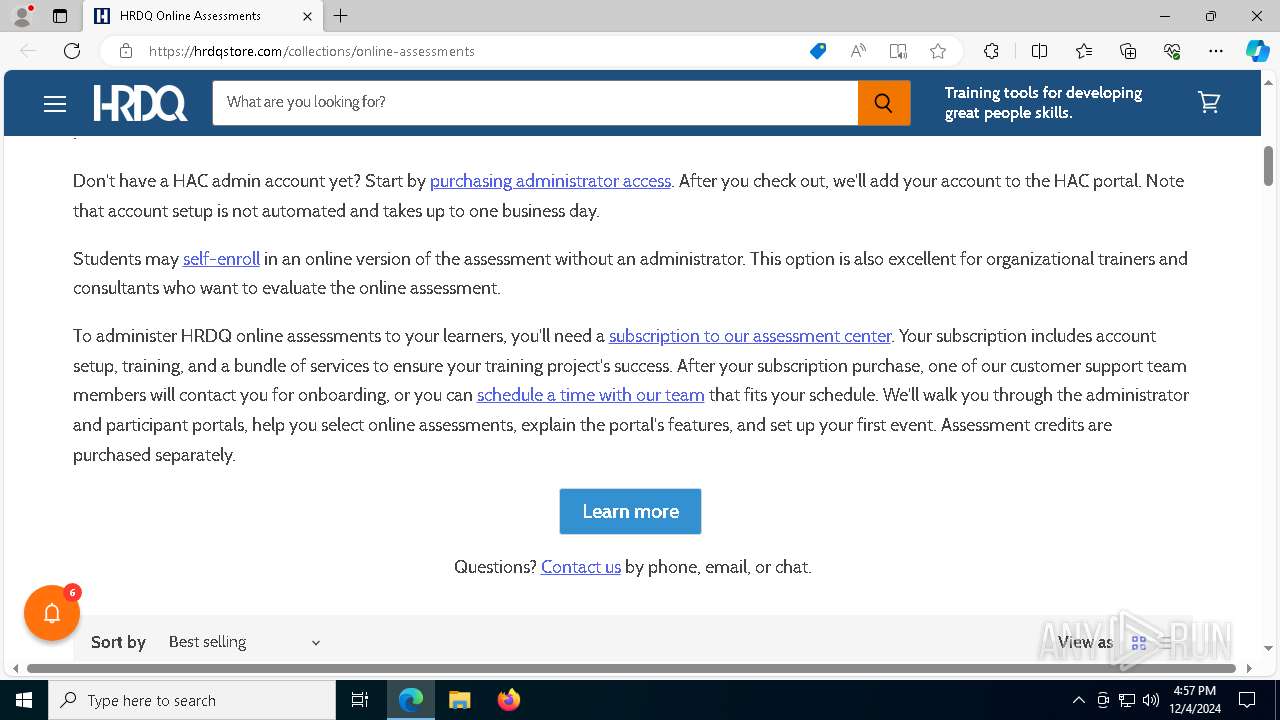Open a new browser tab

[x=340, y=16]
